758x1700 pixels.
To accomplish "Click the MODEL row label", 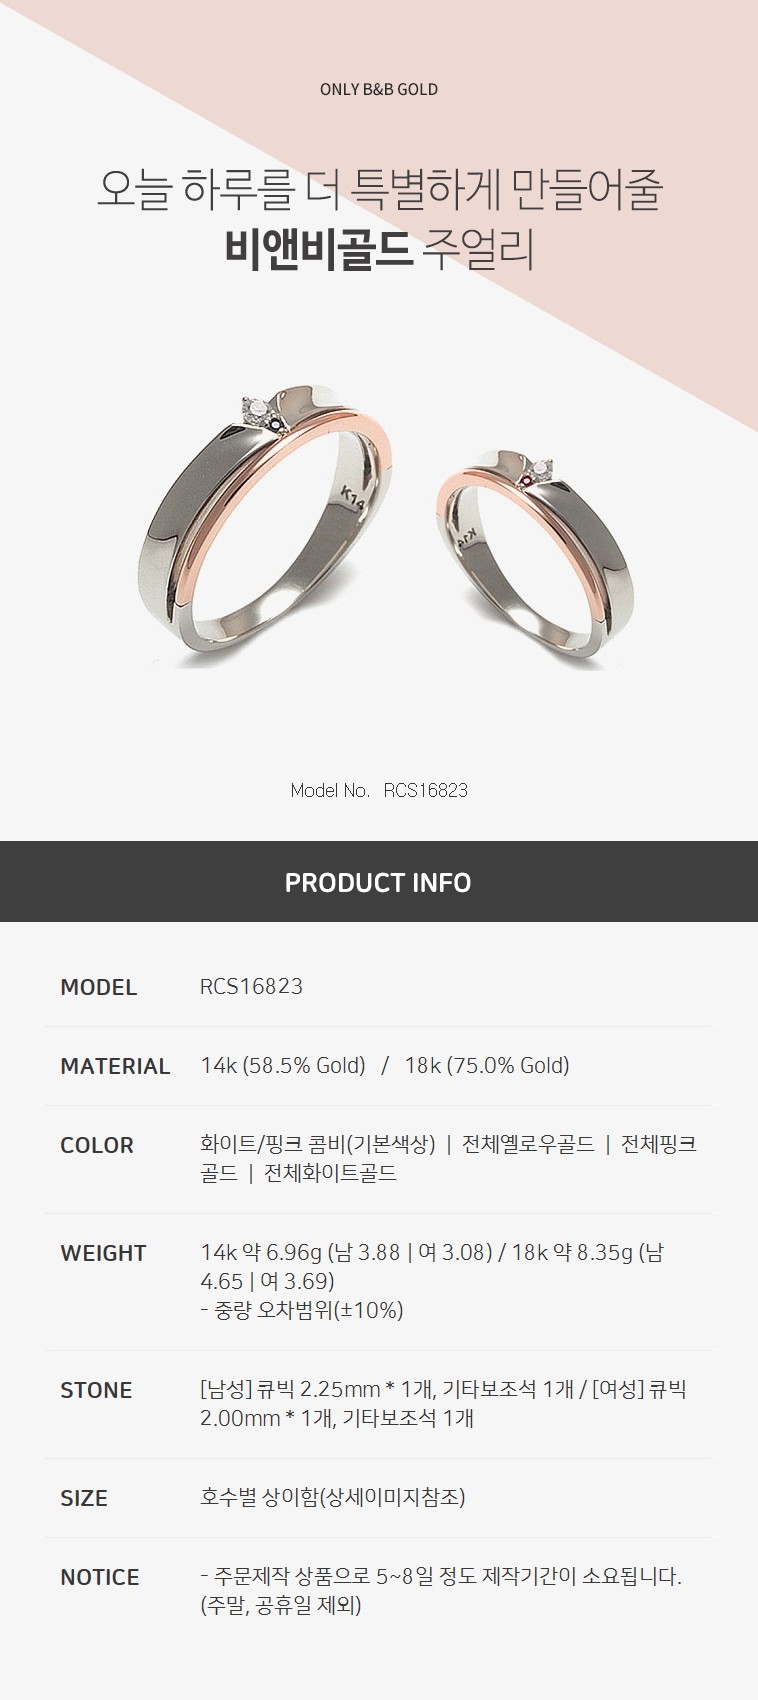I will point(98,987).
